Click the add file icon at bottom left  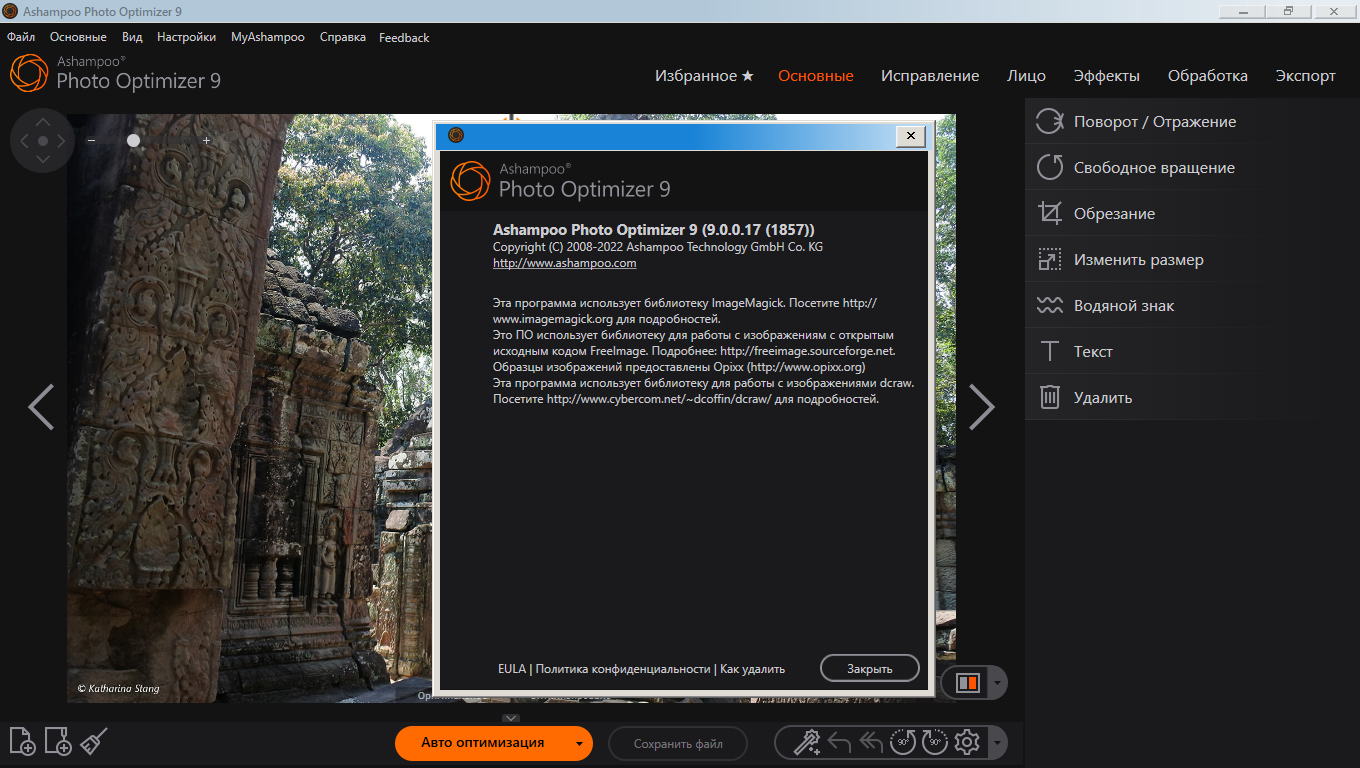pyautogui.click(x=22, y=741)
